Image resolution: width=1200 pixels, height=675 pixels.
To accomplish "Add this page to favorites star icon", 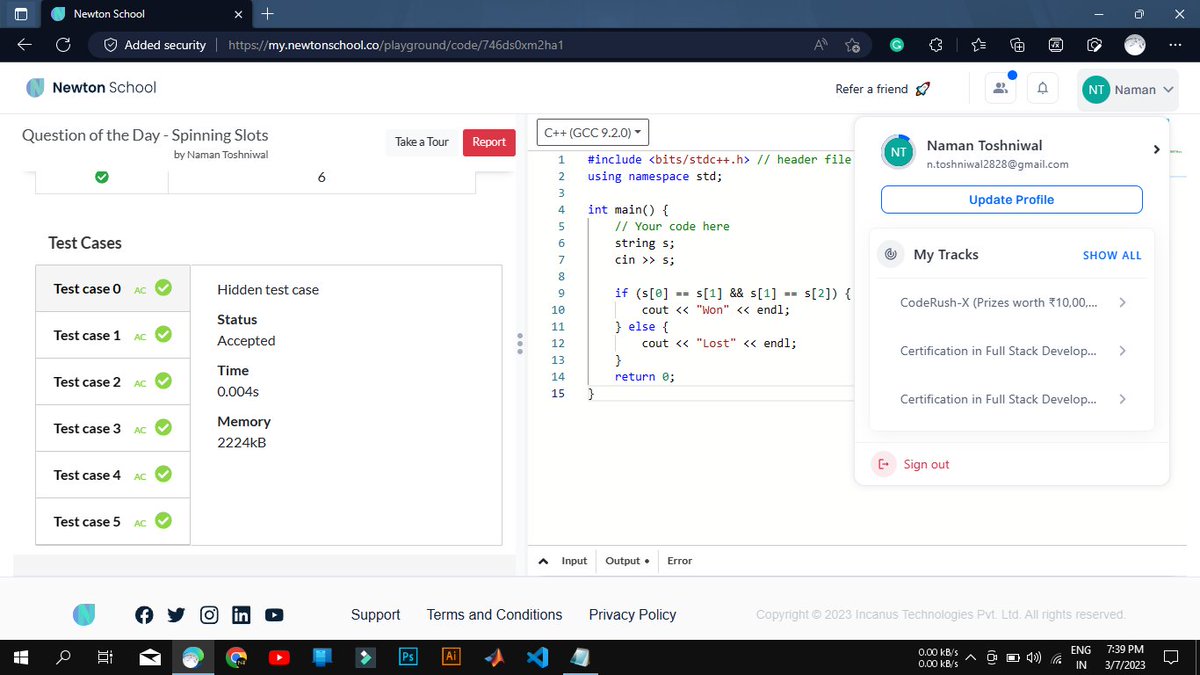I will (x=852, y=45).
